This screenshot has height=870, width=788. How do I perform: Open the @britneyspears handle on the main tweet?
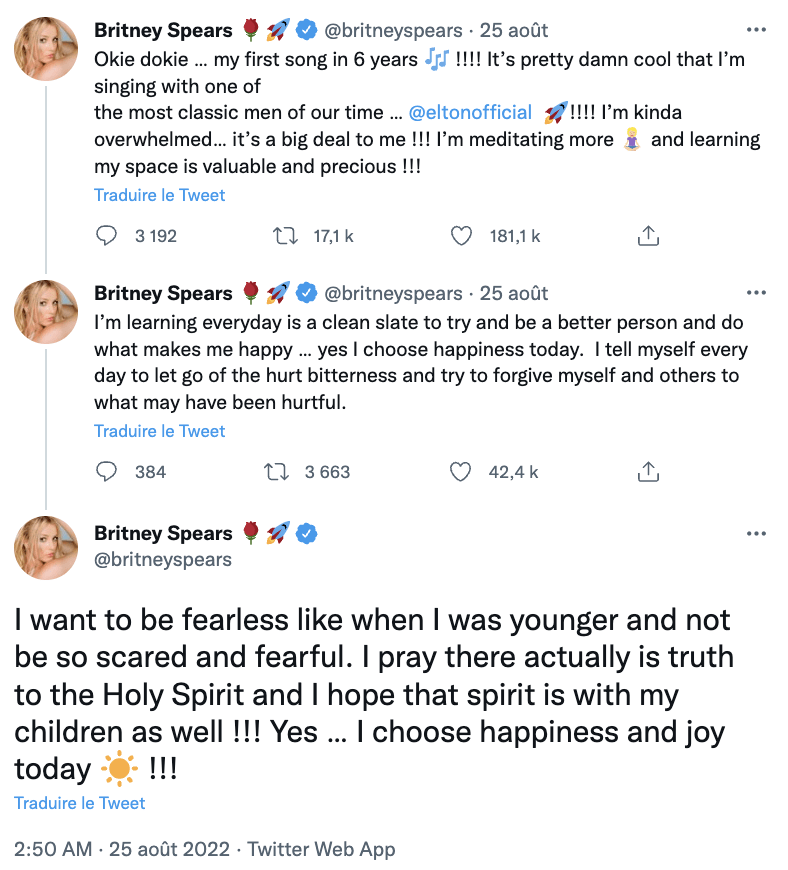coord(163,560)
